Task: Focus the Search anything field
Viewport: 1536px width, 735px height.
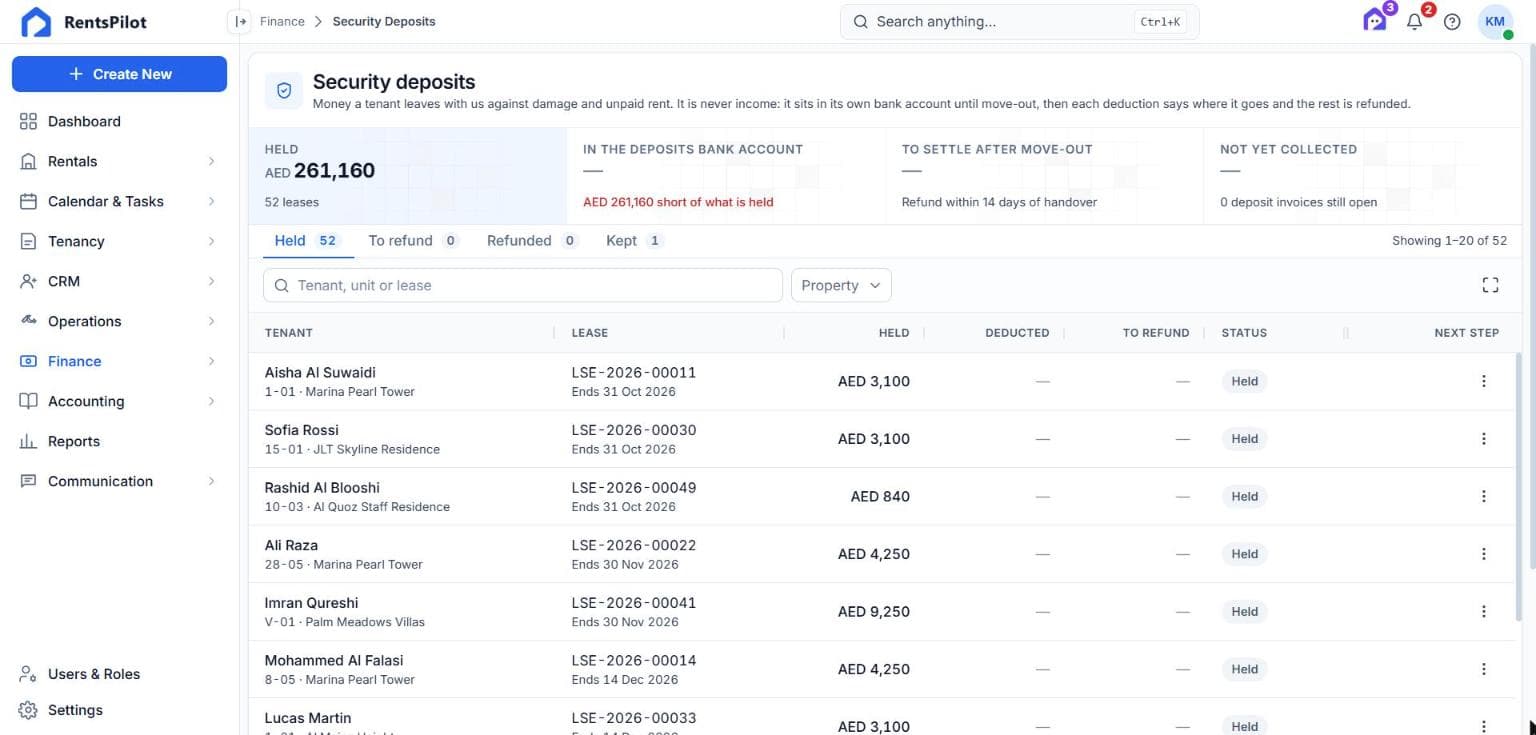Action: [1019, 21]
